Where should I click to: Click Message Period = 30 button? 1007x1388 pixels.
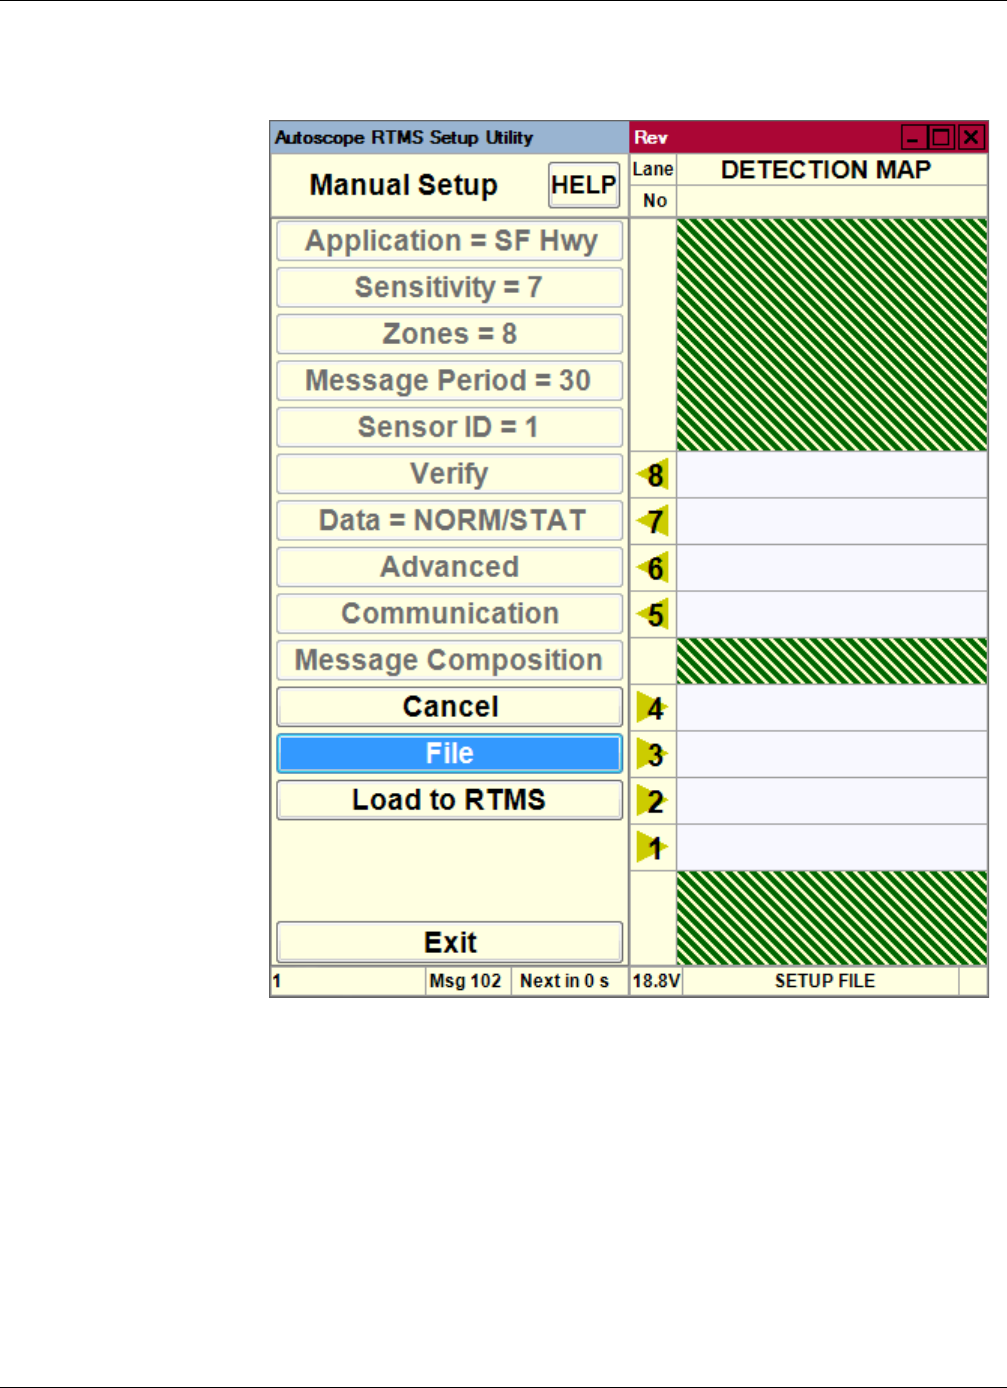tap(450, 381)
